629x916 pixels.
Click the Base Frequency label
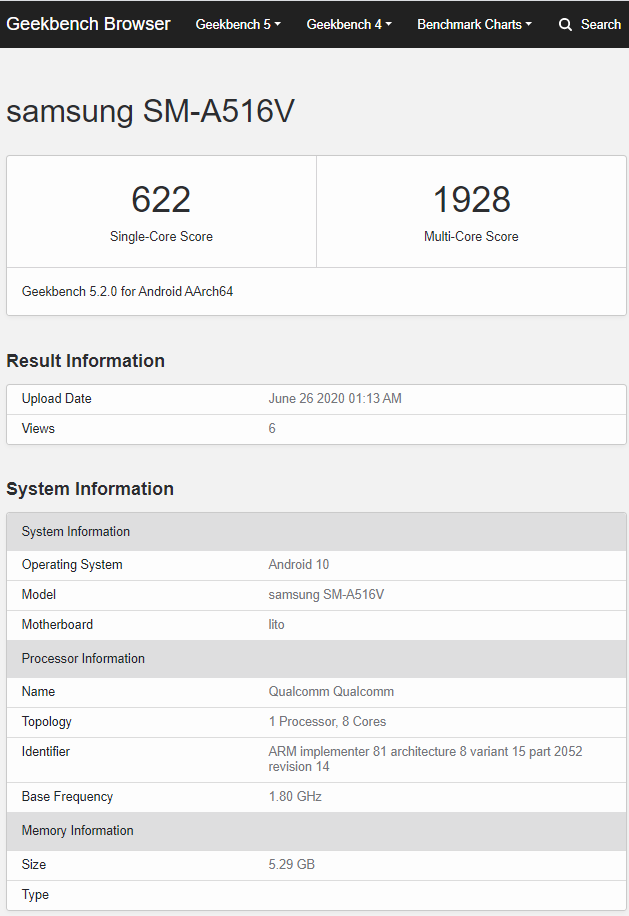point(67,797)
